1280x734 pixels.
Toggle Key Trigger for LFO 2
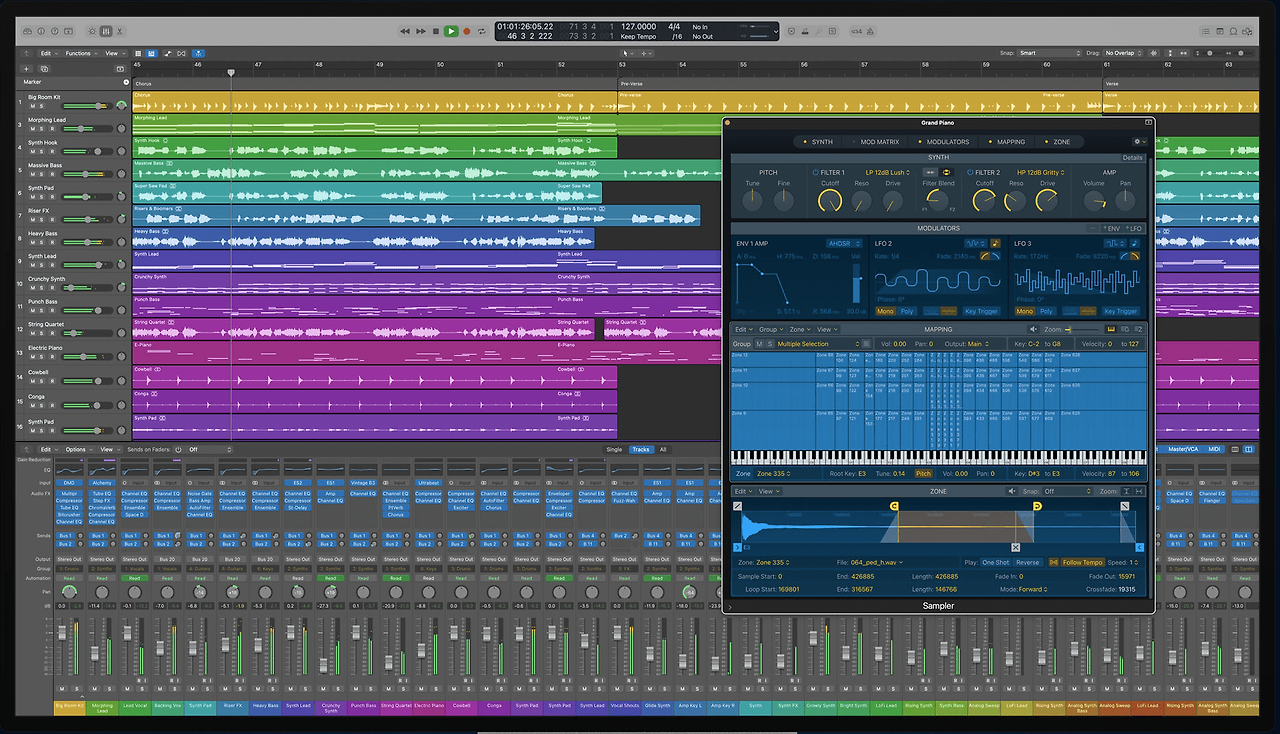(x=981, y=311)
